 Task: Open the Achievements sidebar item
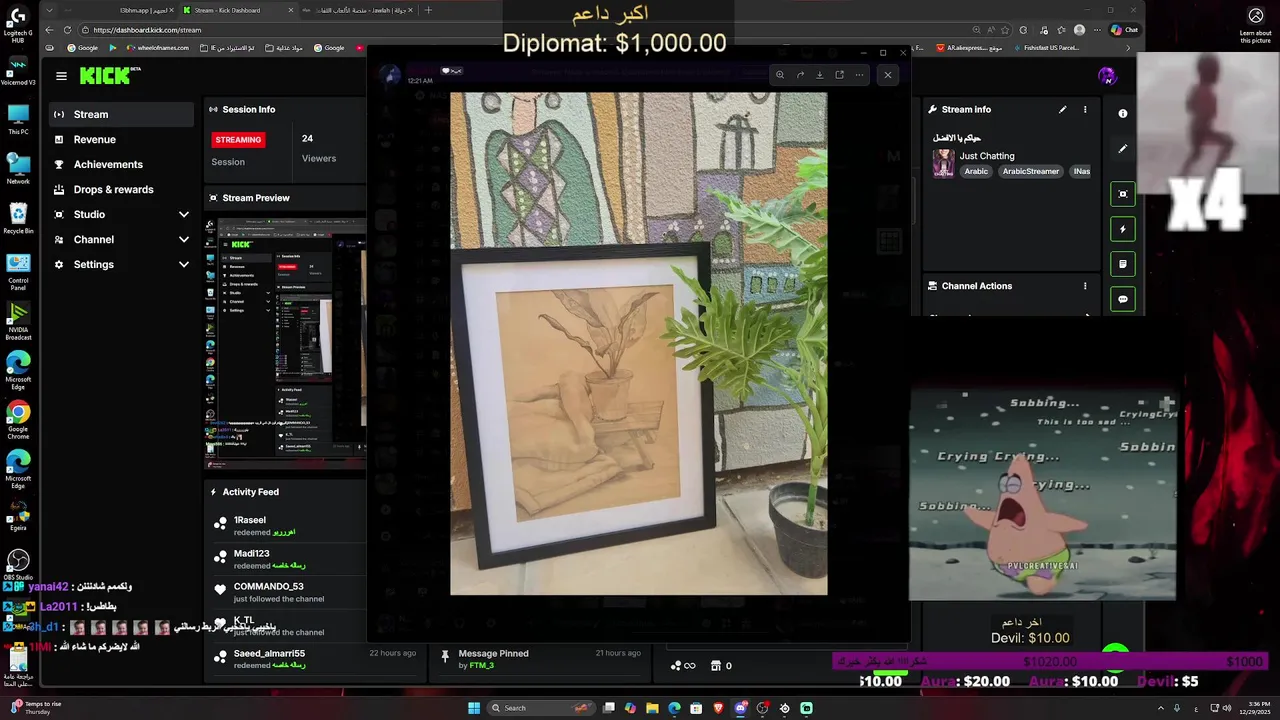click(x=121, y=164)
